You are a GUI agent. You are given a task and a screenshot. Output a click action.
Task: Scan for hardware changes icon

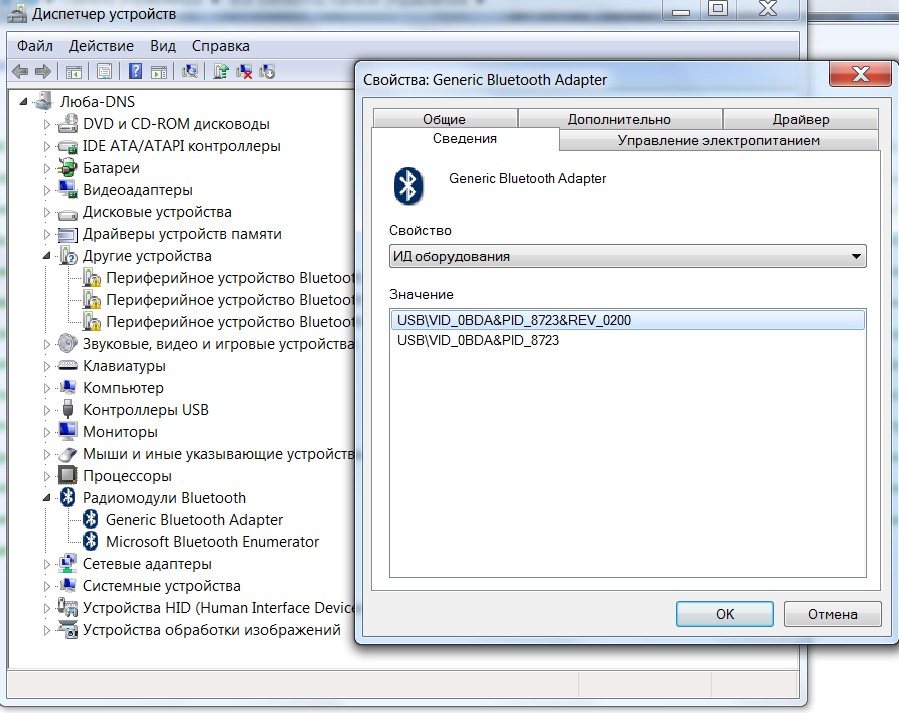[190, 71]
